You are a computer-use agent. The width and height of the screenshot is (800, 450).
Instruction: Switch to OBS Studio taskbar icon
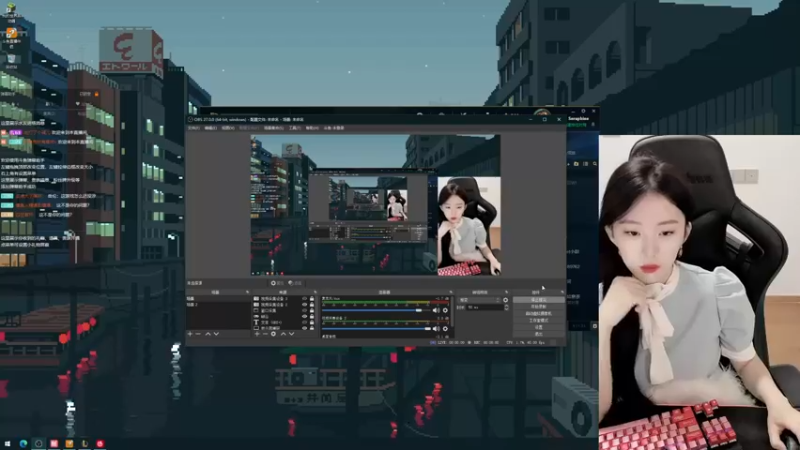click(x=39, y=444)
